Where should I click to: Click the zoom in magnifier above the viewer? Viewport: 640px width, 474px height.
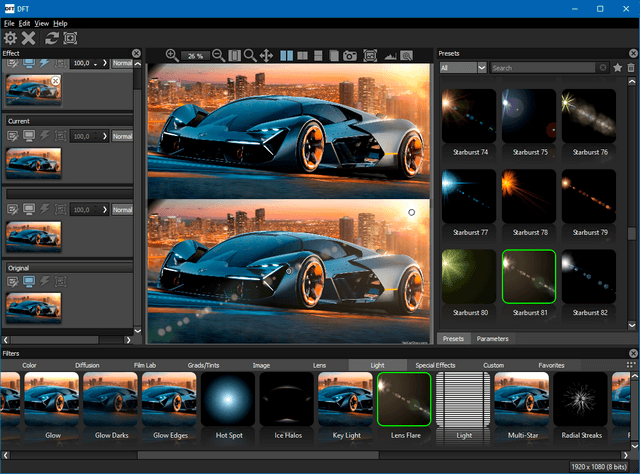pos(172,55)
